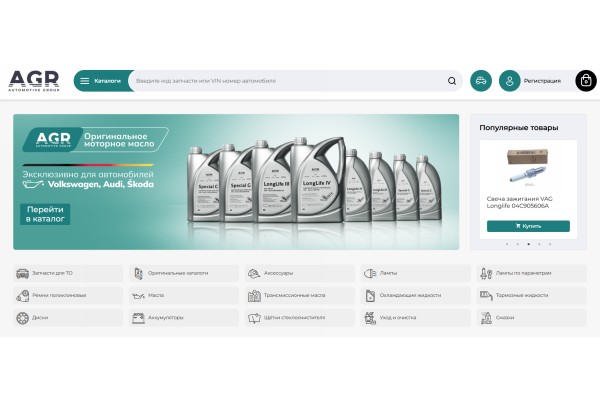
Task: Click the Регистрация link
Action: 542,81
